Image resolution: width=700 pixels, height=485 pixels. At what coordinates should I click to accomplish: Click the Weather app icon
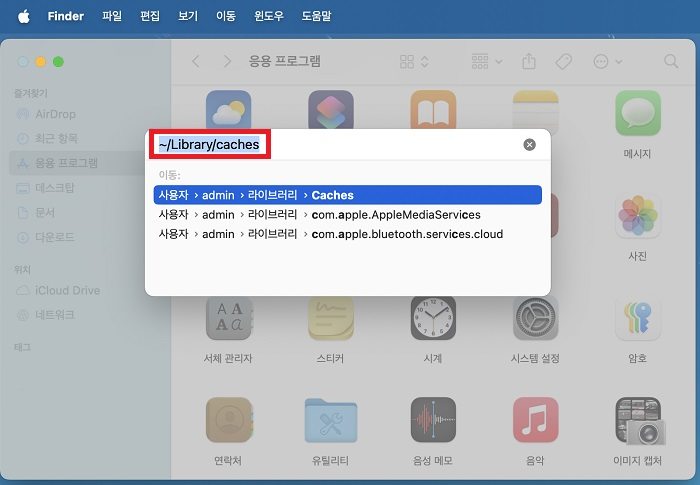coord(229,109)
